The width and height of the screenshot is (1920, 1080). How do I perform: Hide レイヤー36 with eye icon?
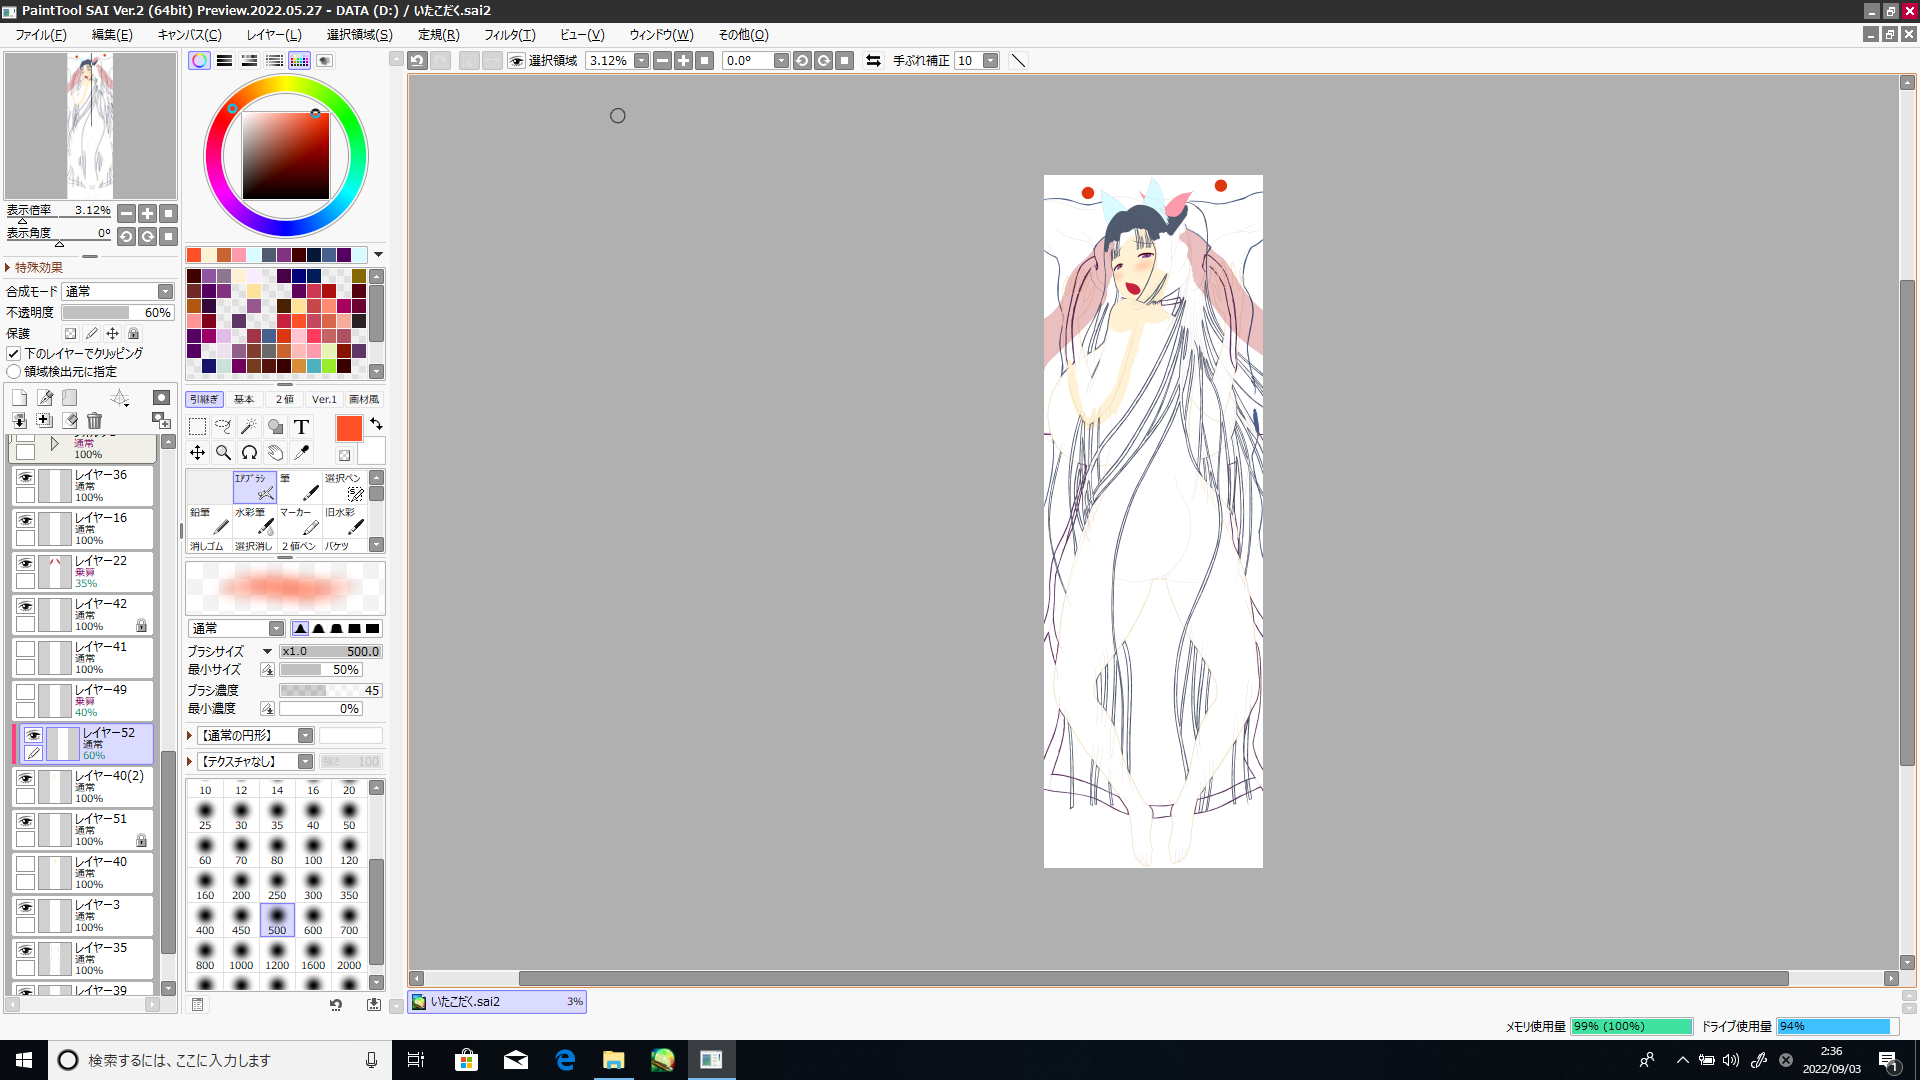tap(25, 478)
